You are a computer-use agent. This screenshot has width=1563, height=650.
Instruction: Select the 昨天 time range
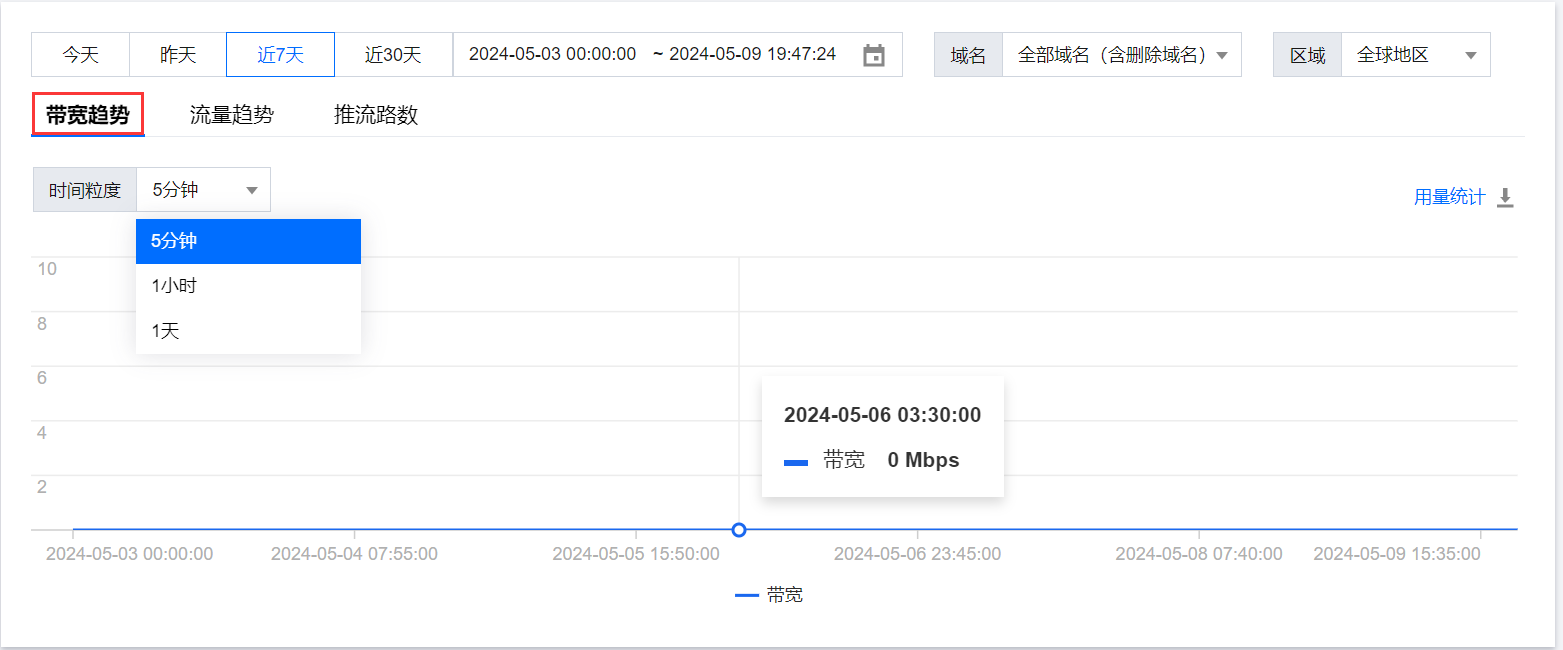[x=178, y=55]
